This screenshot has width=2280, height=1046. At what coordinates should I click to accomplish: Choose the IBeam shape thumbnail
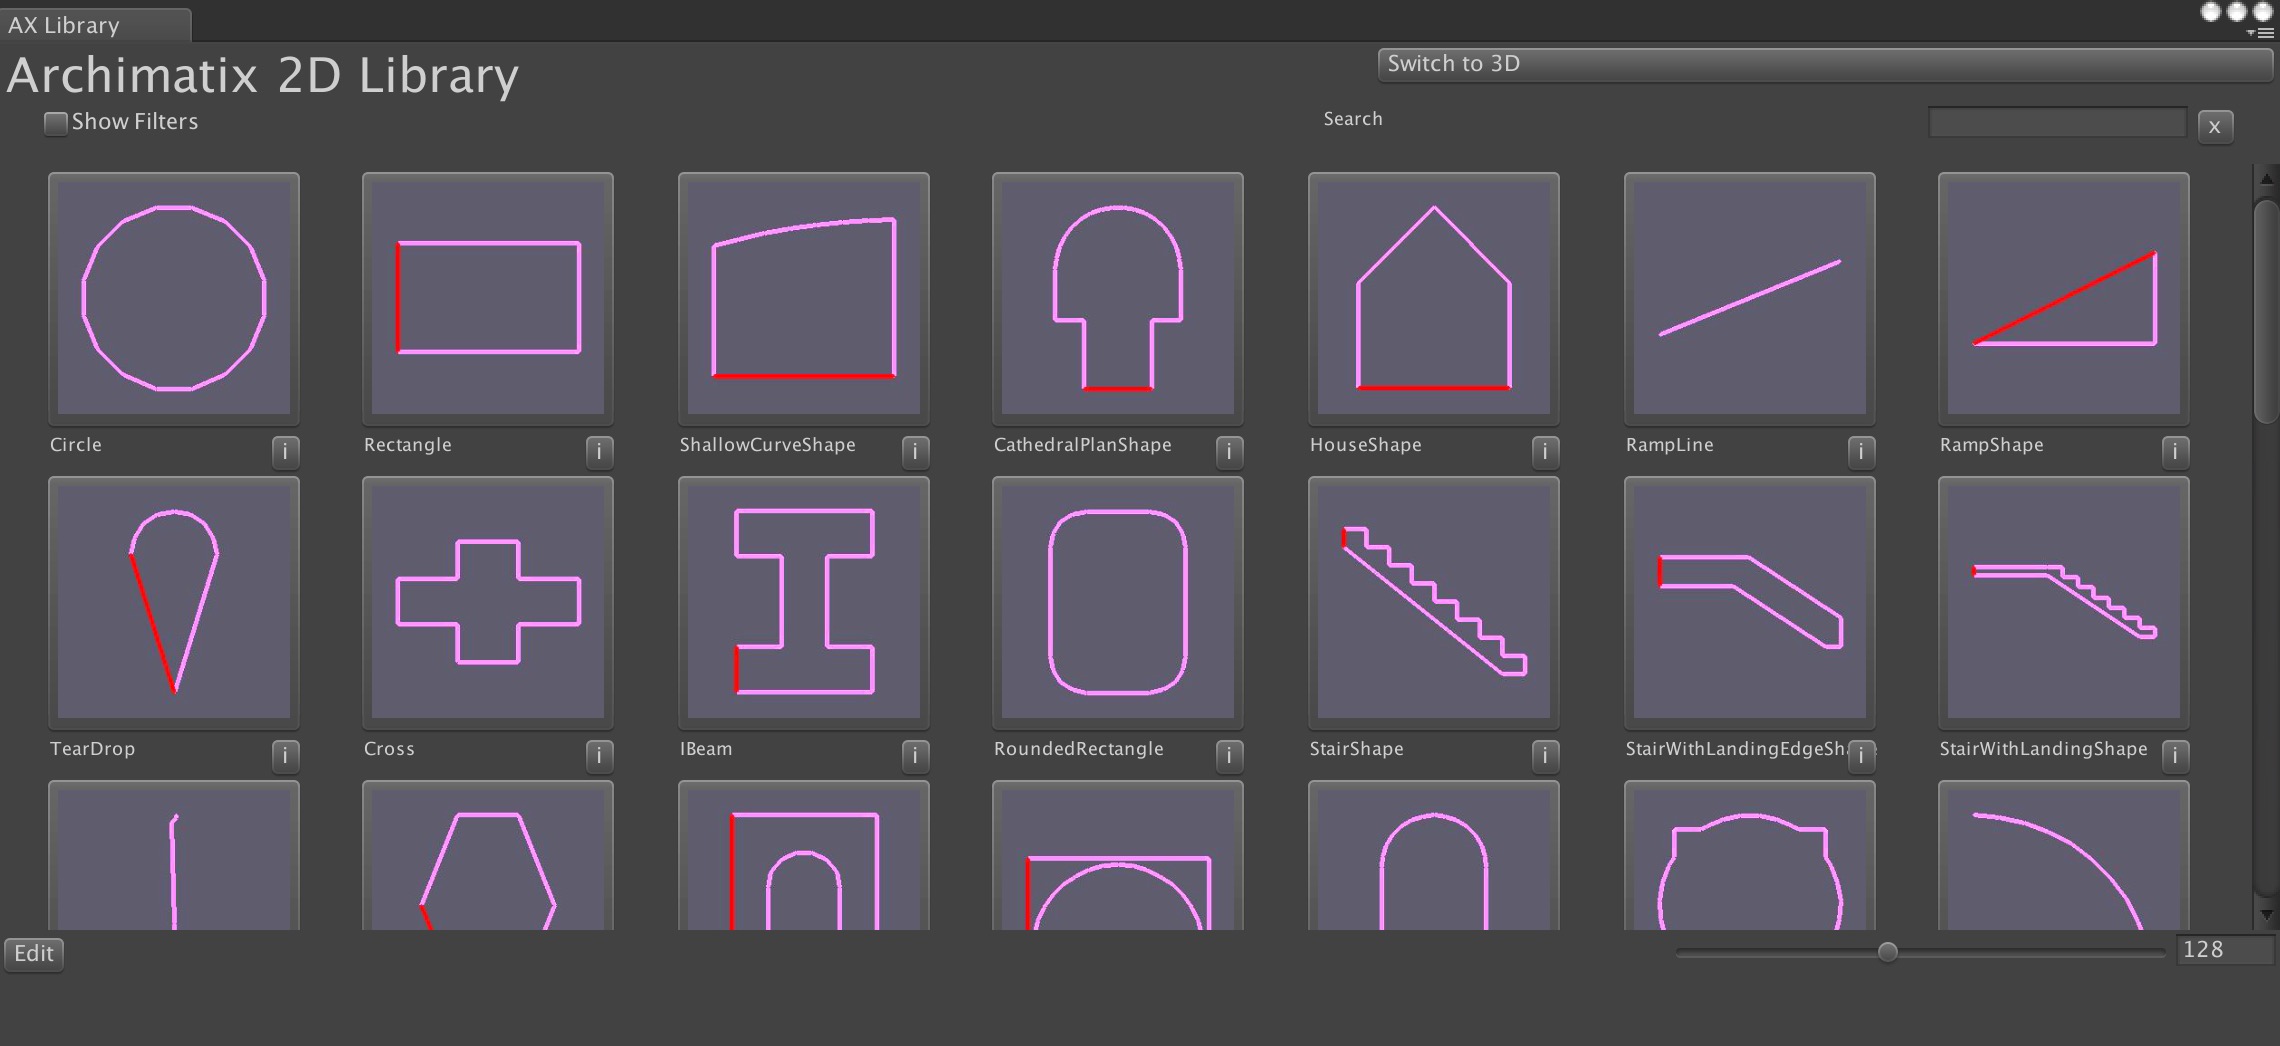click(804, 602)
